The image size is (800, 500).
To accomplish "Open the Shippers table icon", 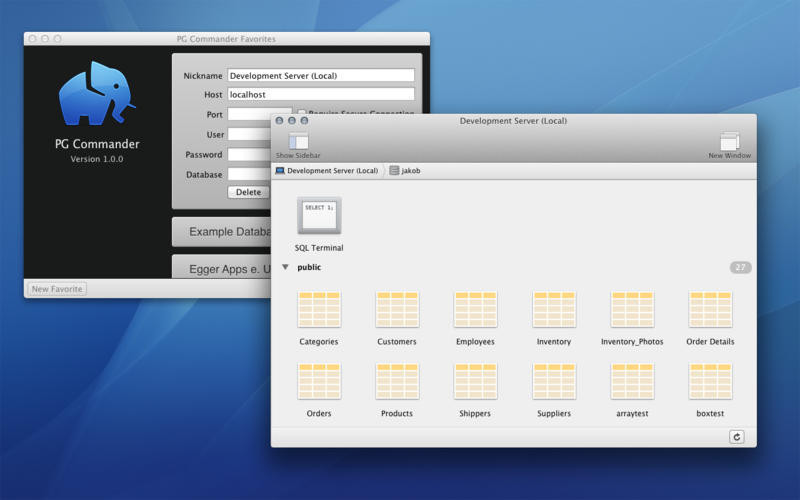I will point(475,381).
